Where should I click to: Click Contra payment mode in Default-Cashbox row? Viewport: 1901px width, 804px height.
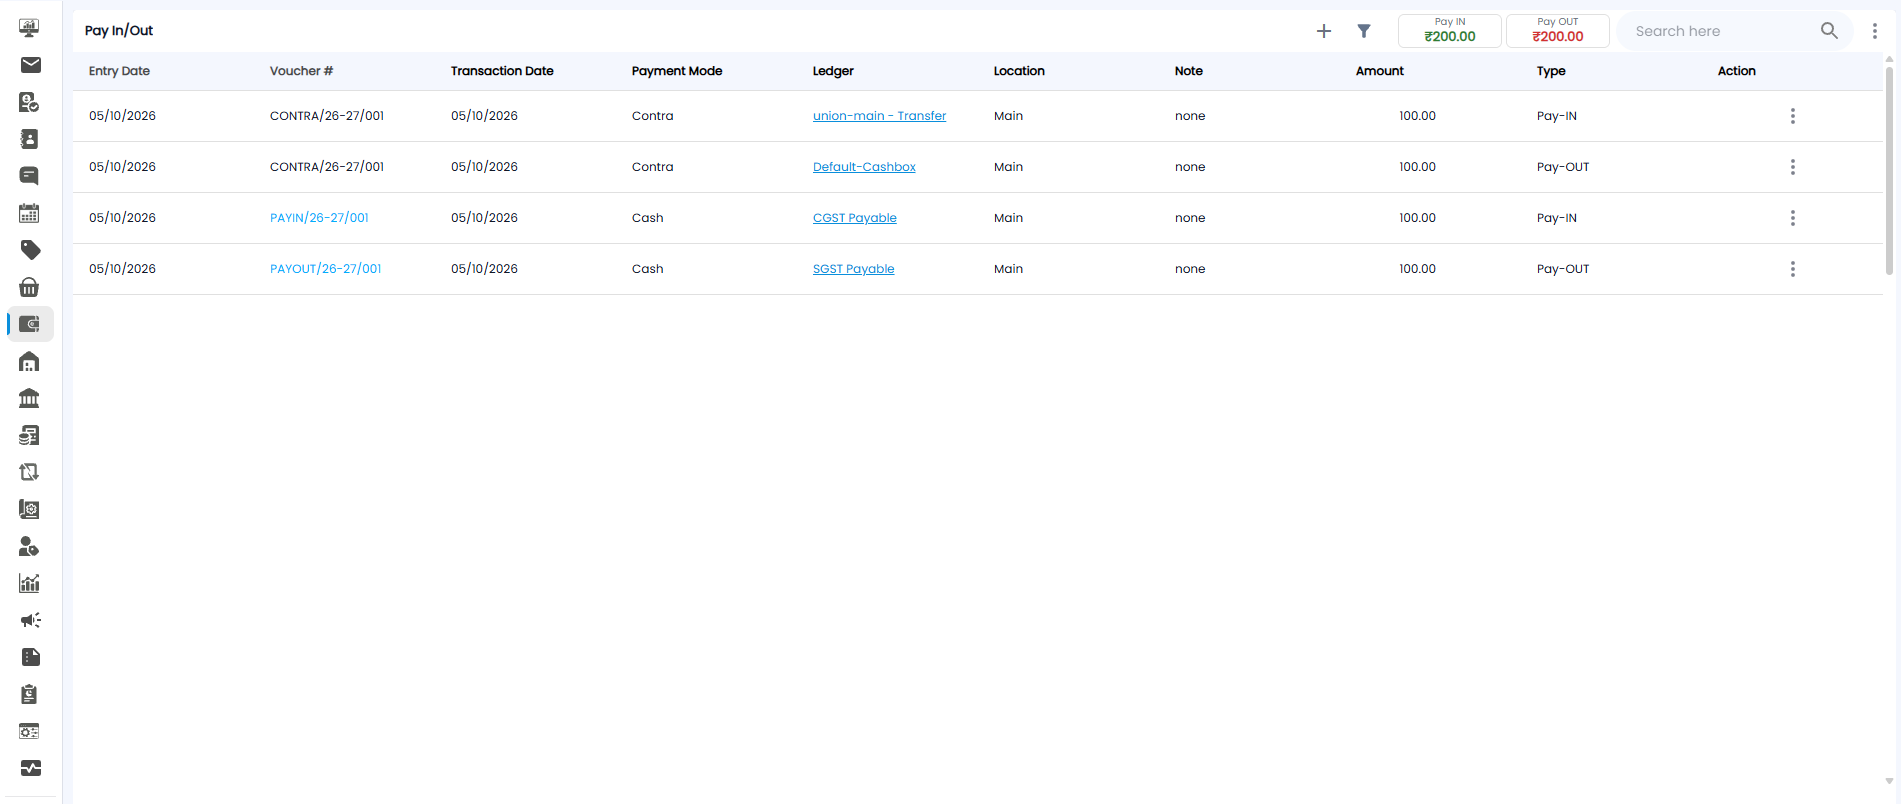point(653,167)
